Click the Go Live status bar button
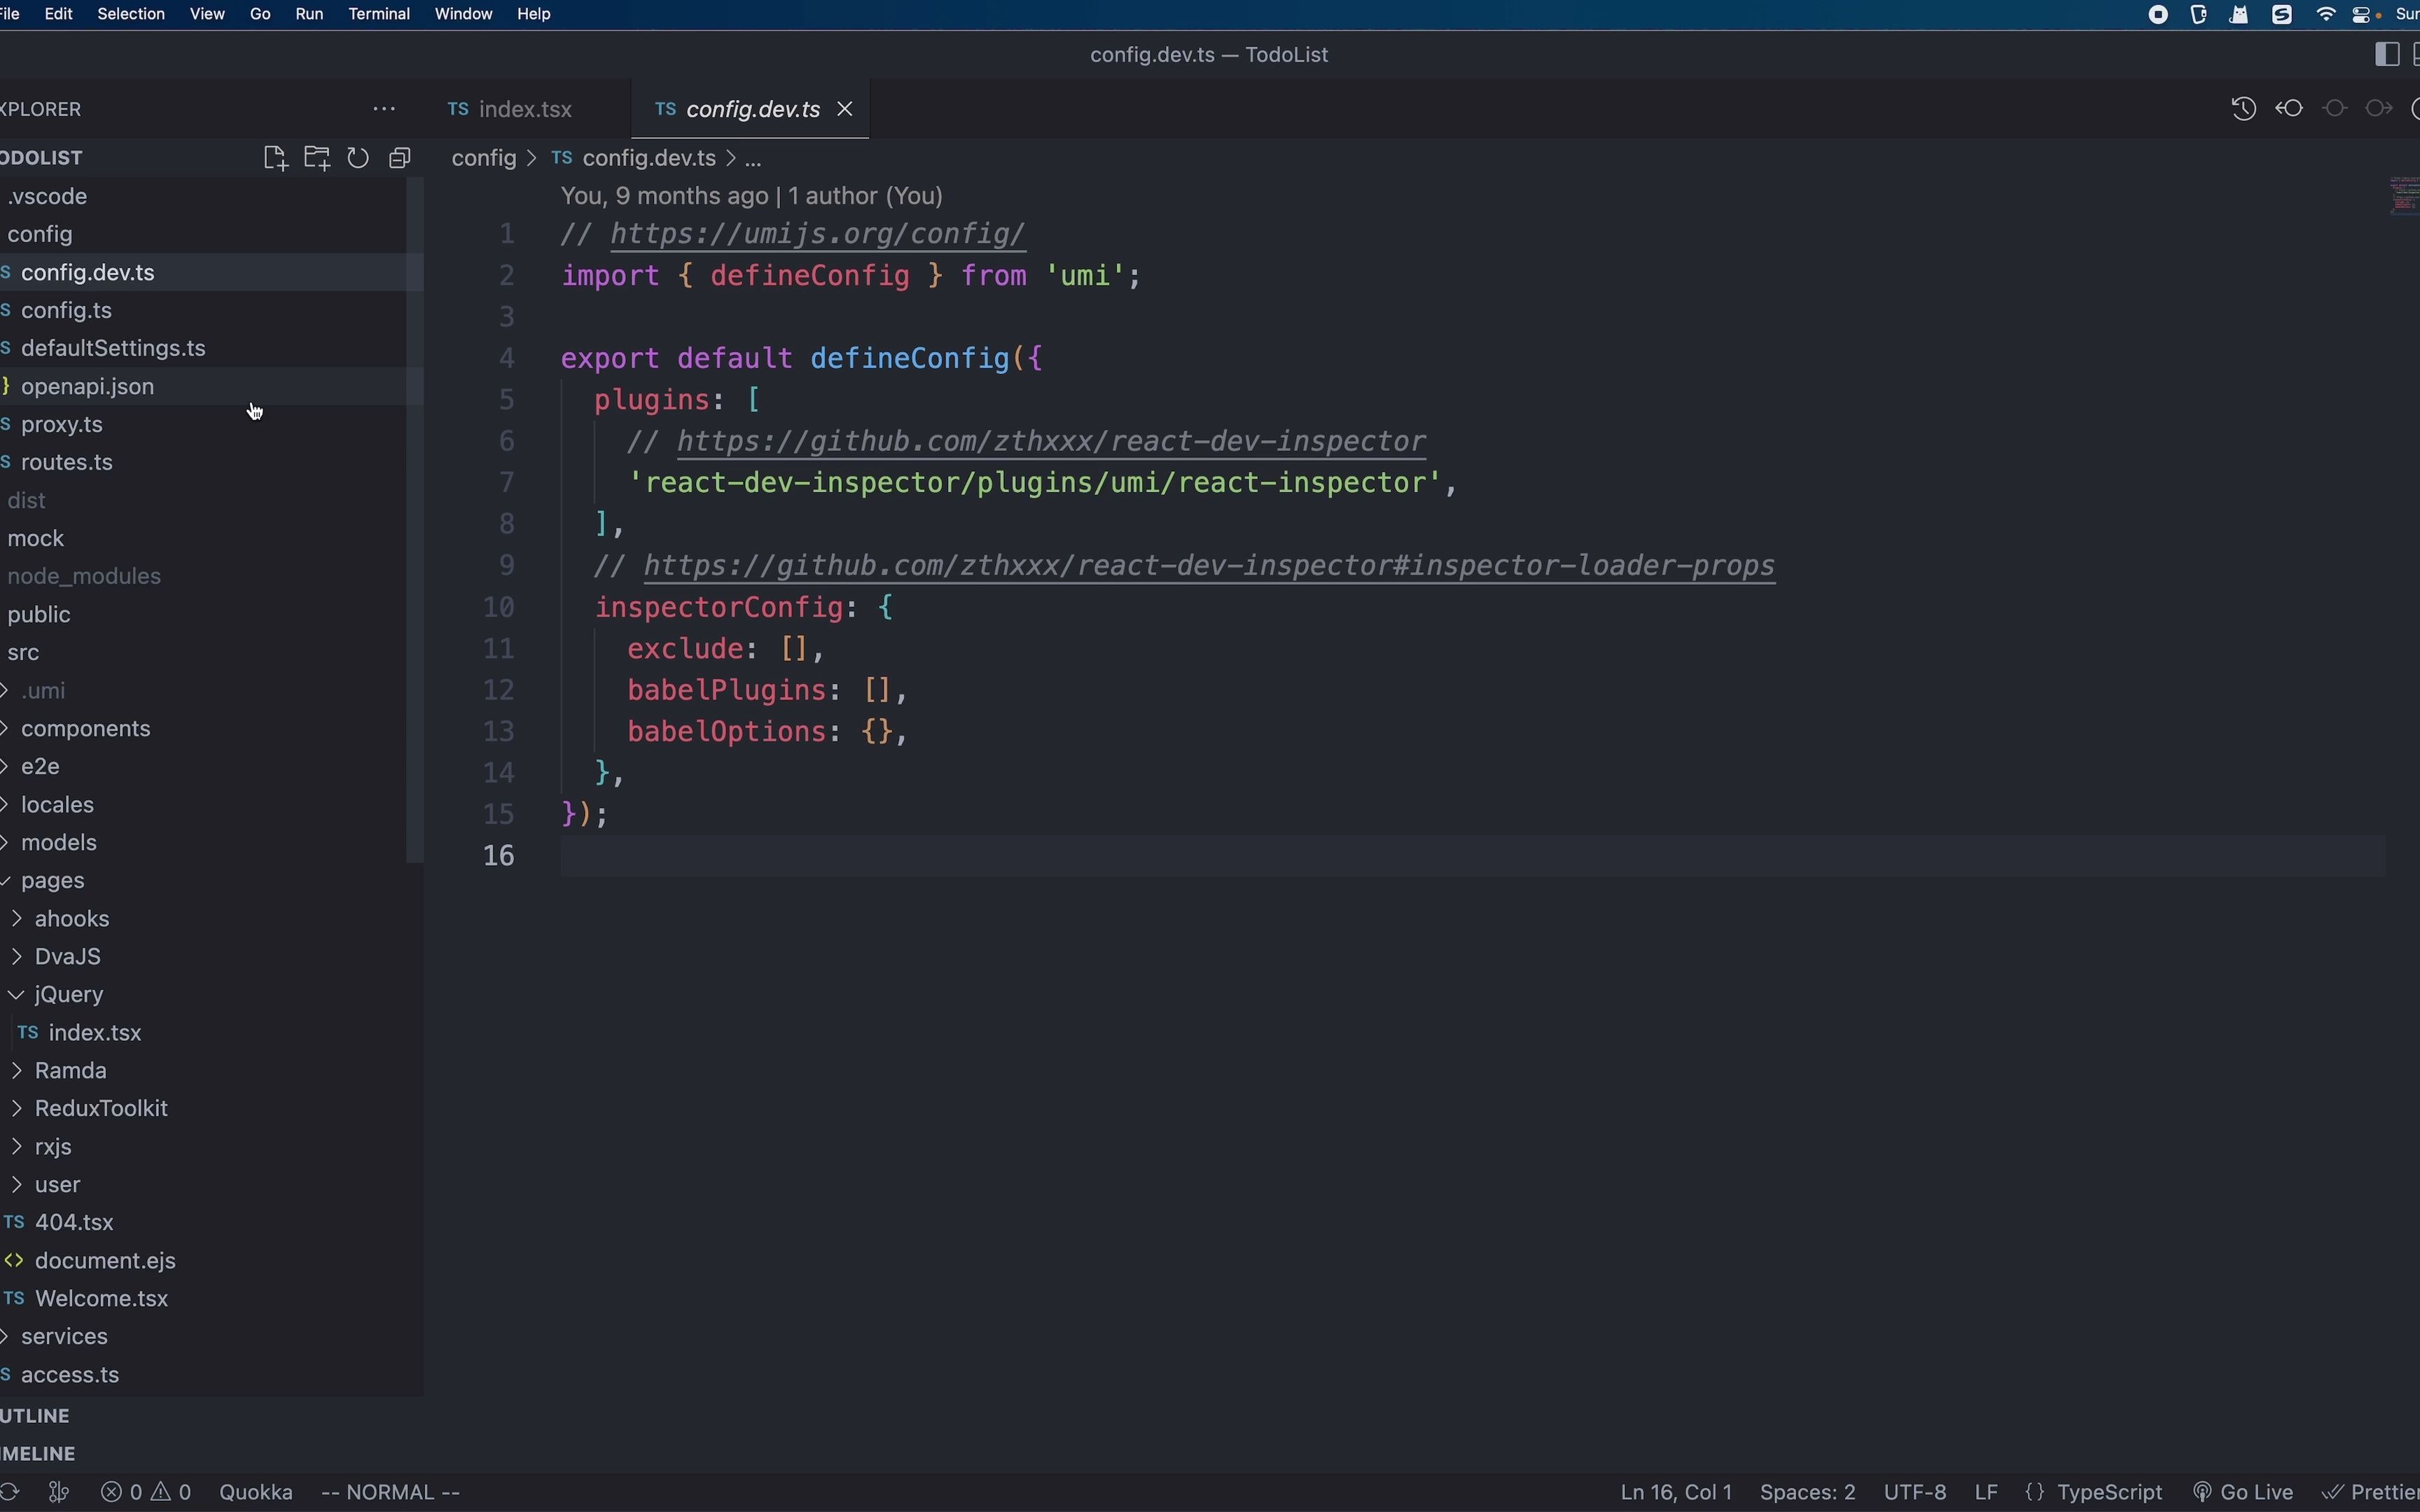Viewport: 2420px width, 1512px height. tap(2244, 1492)
